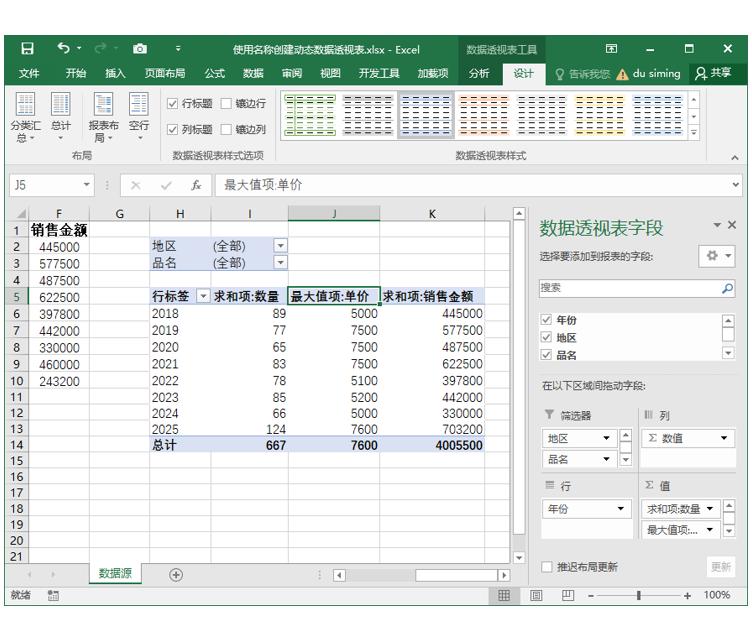Open the field pane tools gear menu
Screen dimensions: 752x639
(x=717, y=256)
